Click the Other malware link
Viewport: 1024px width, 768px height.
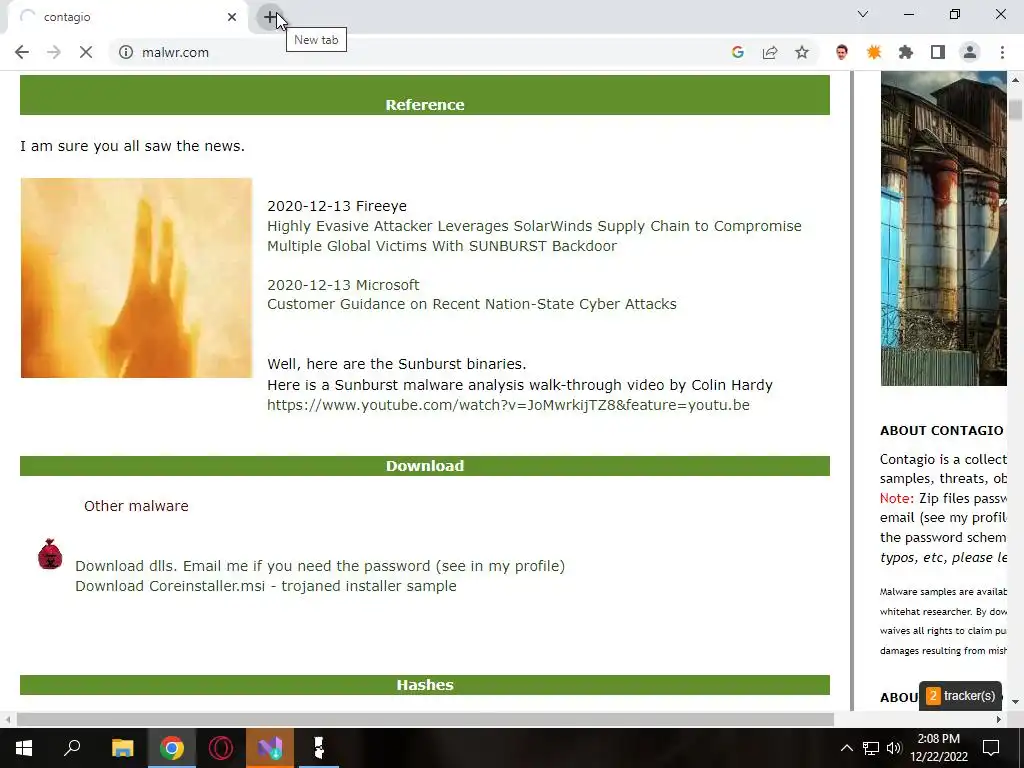click(136, 506)
